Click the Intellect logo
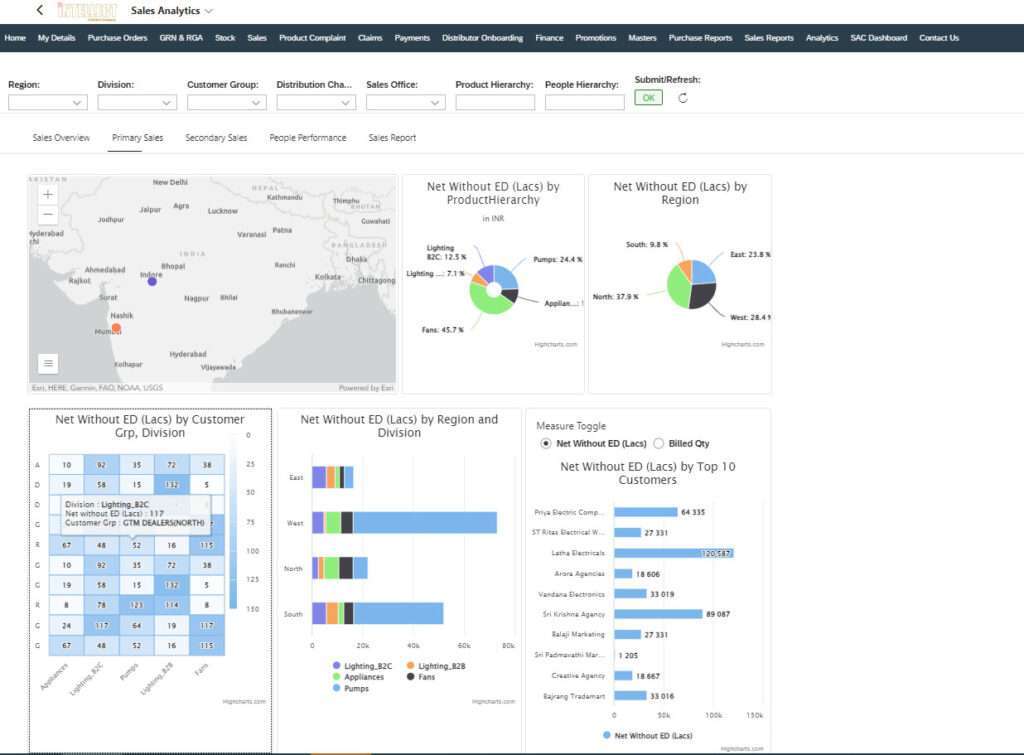Image resolution: width=1024 pixels, height=755 pixels. click(x=86, y=11)
